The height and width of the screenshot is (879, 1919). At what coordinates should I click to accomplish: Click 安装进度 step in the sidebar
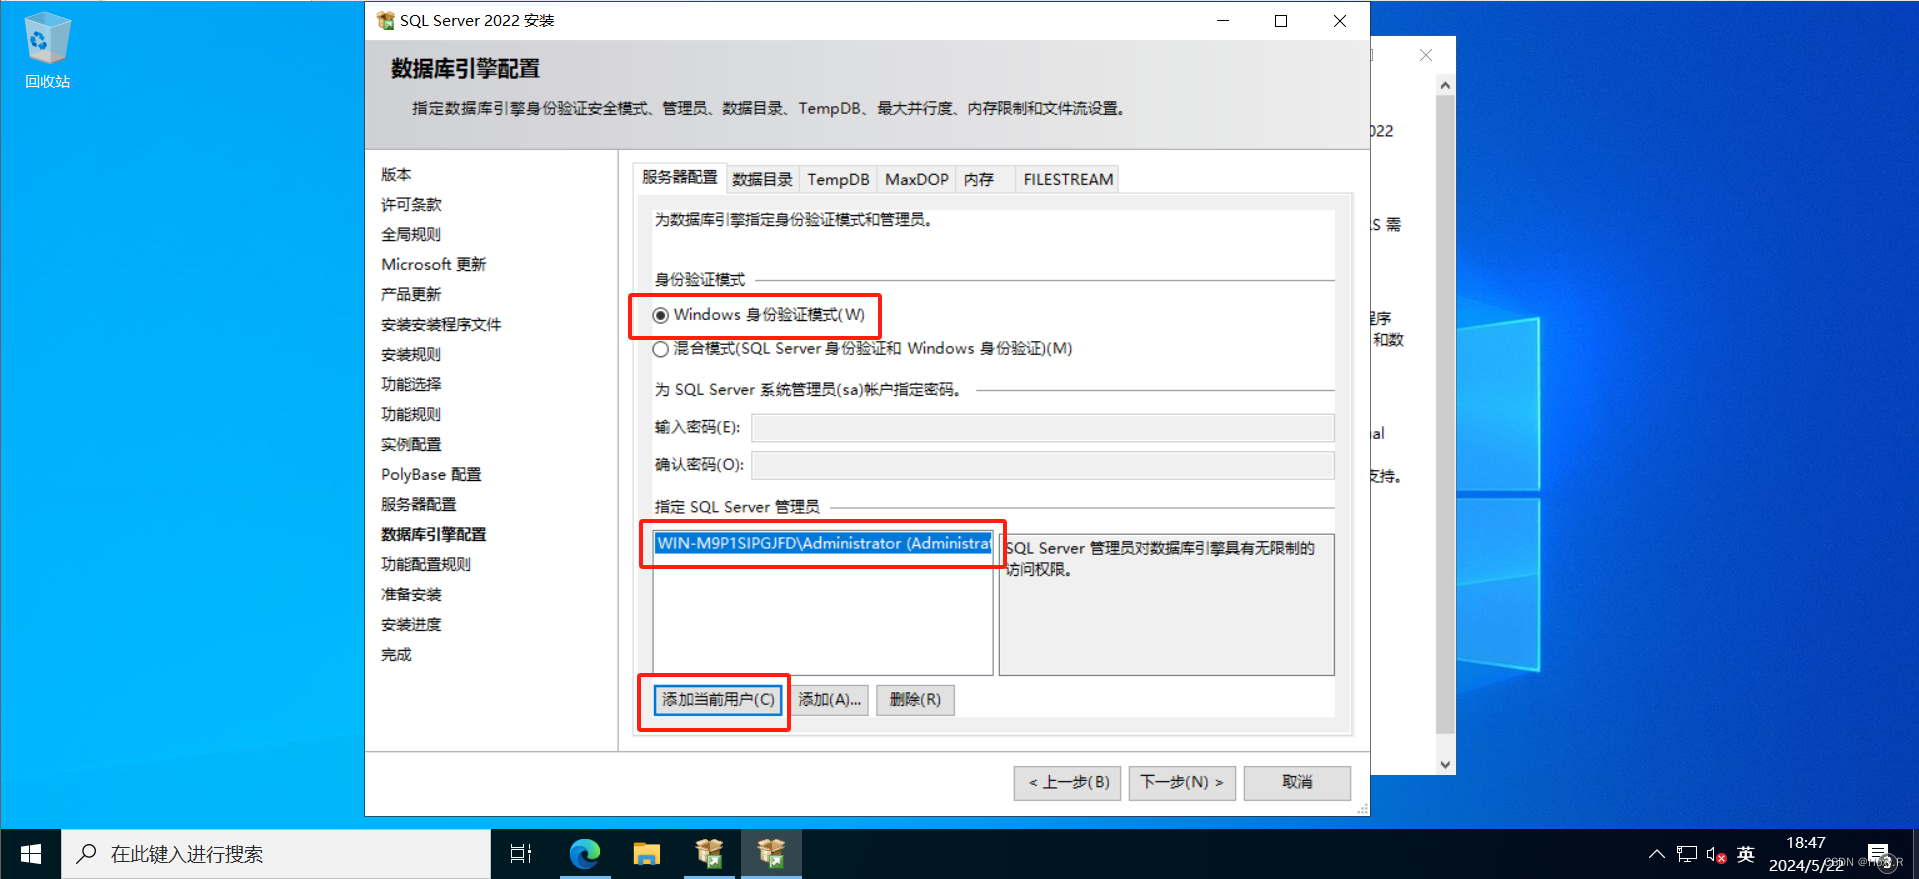click(411, 624)
